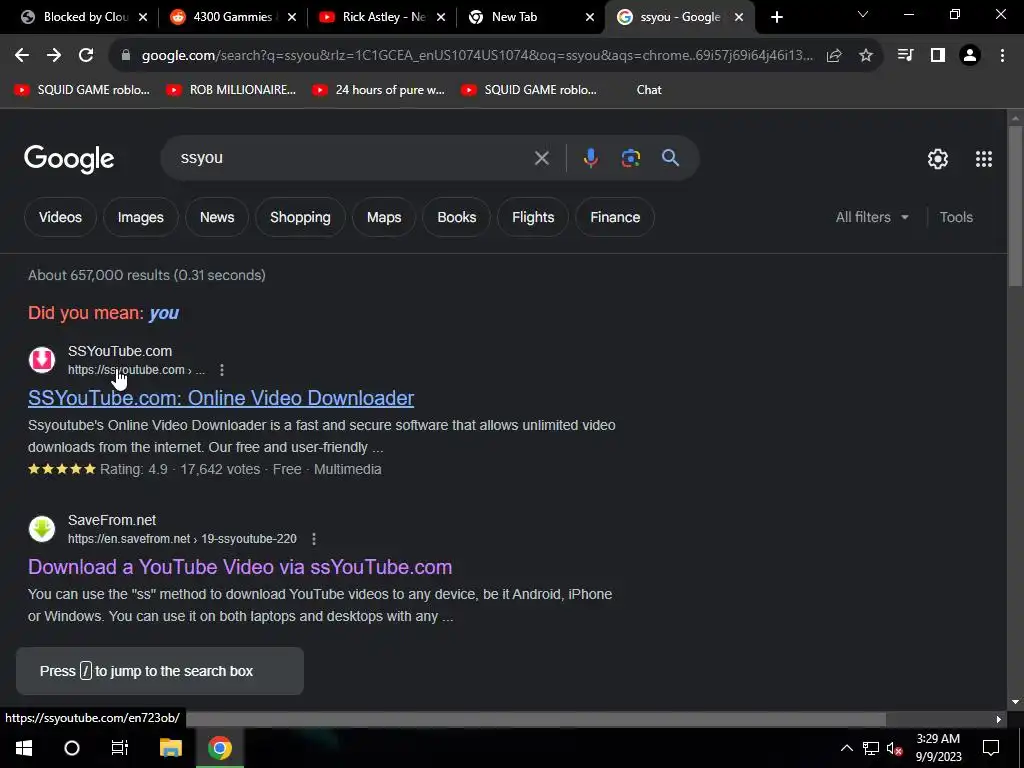Launch File Explorer from taskbar
Viewport: 1024px width, 768px height.
click(170, 748)
